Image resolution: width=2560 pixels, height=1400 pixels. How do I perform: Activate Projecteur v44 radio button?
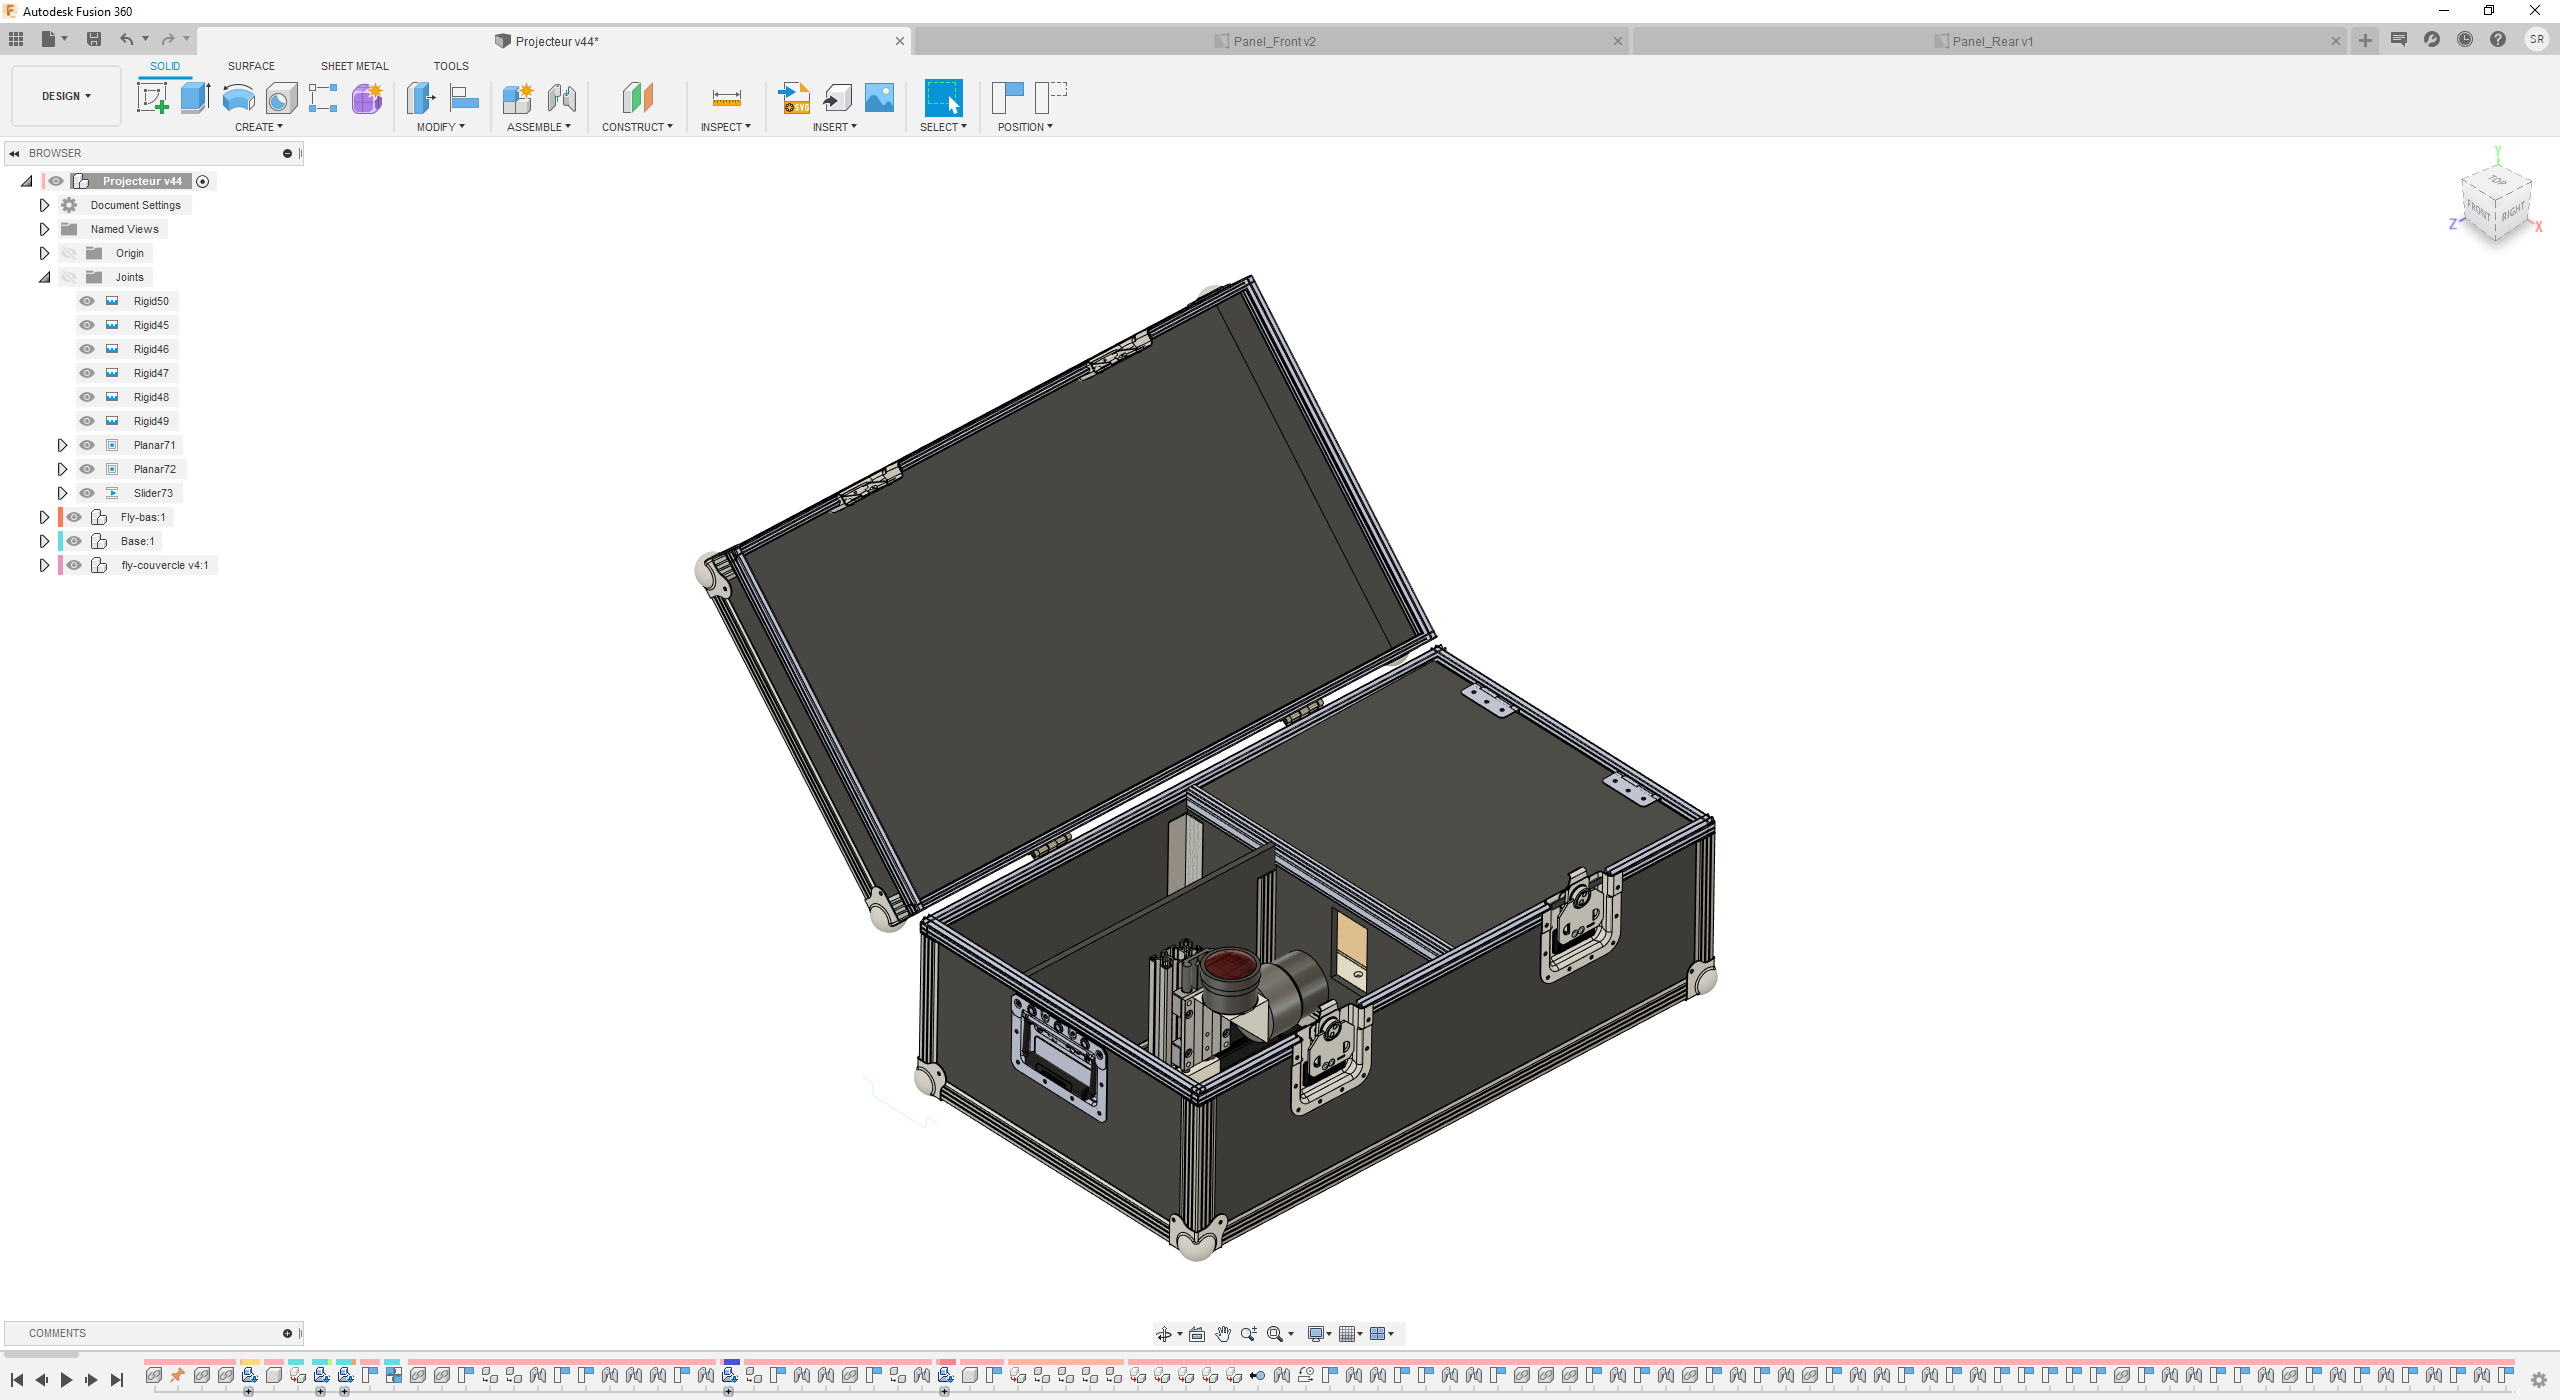pos(203,181)
